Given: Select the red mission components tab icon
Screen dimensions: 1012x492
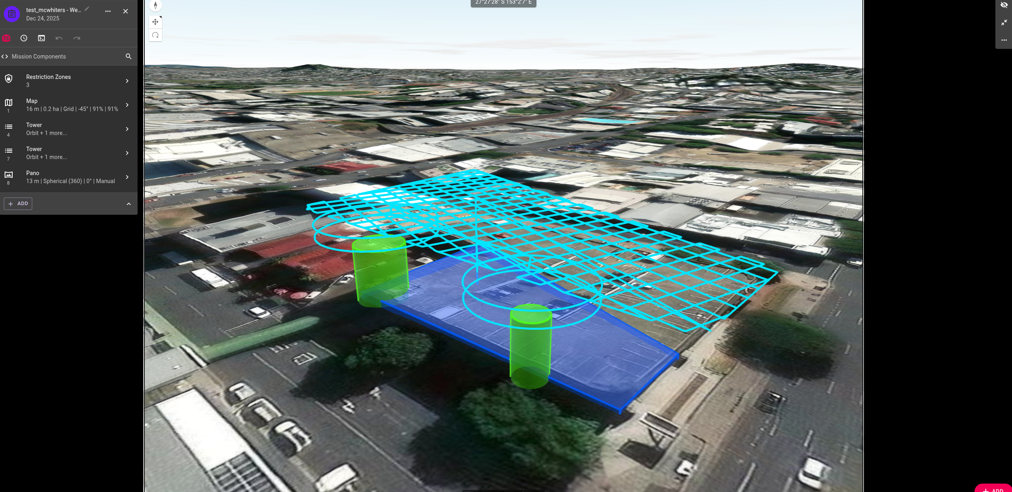Looking at the screenshot, I should point(7,38).
